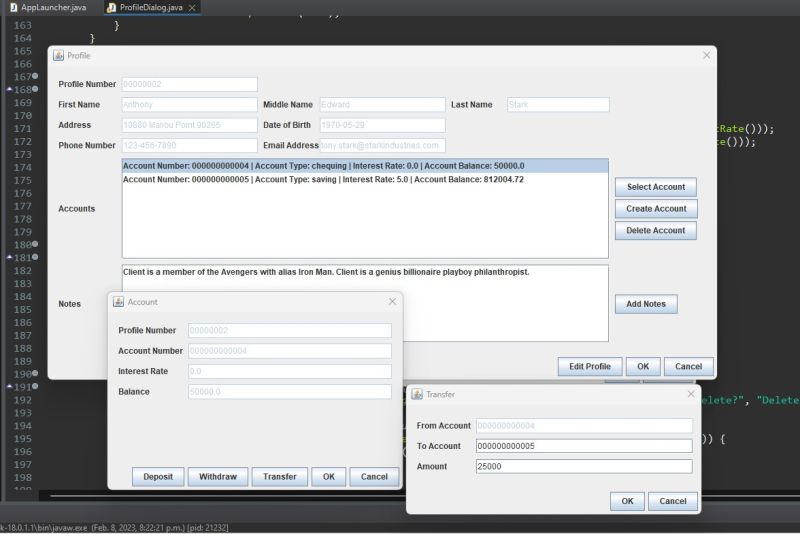Click Profile Number field in Account dialog
The height and width of the screenshot is (534, 800).
290,330
